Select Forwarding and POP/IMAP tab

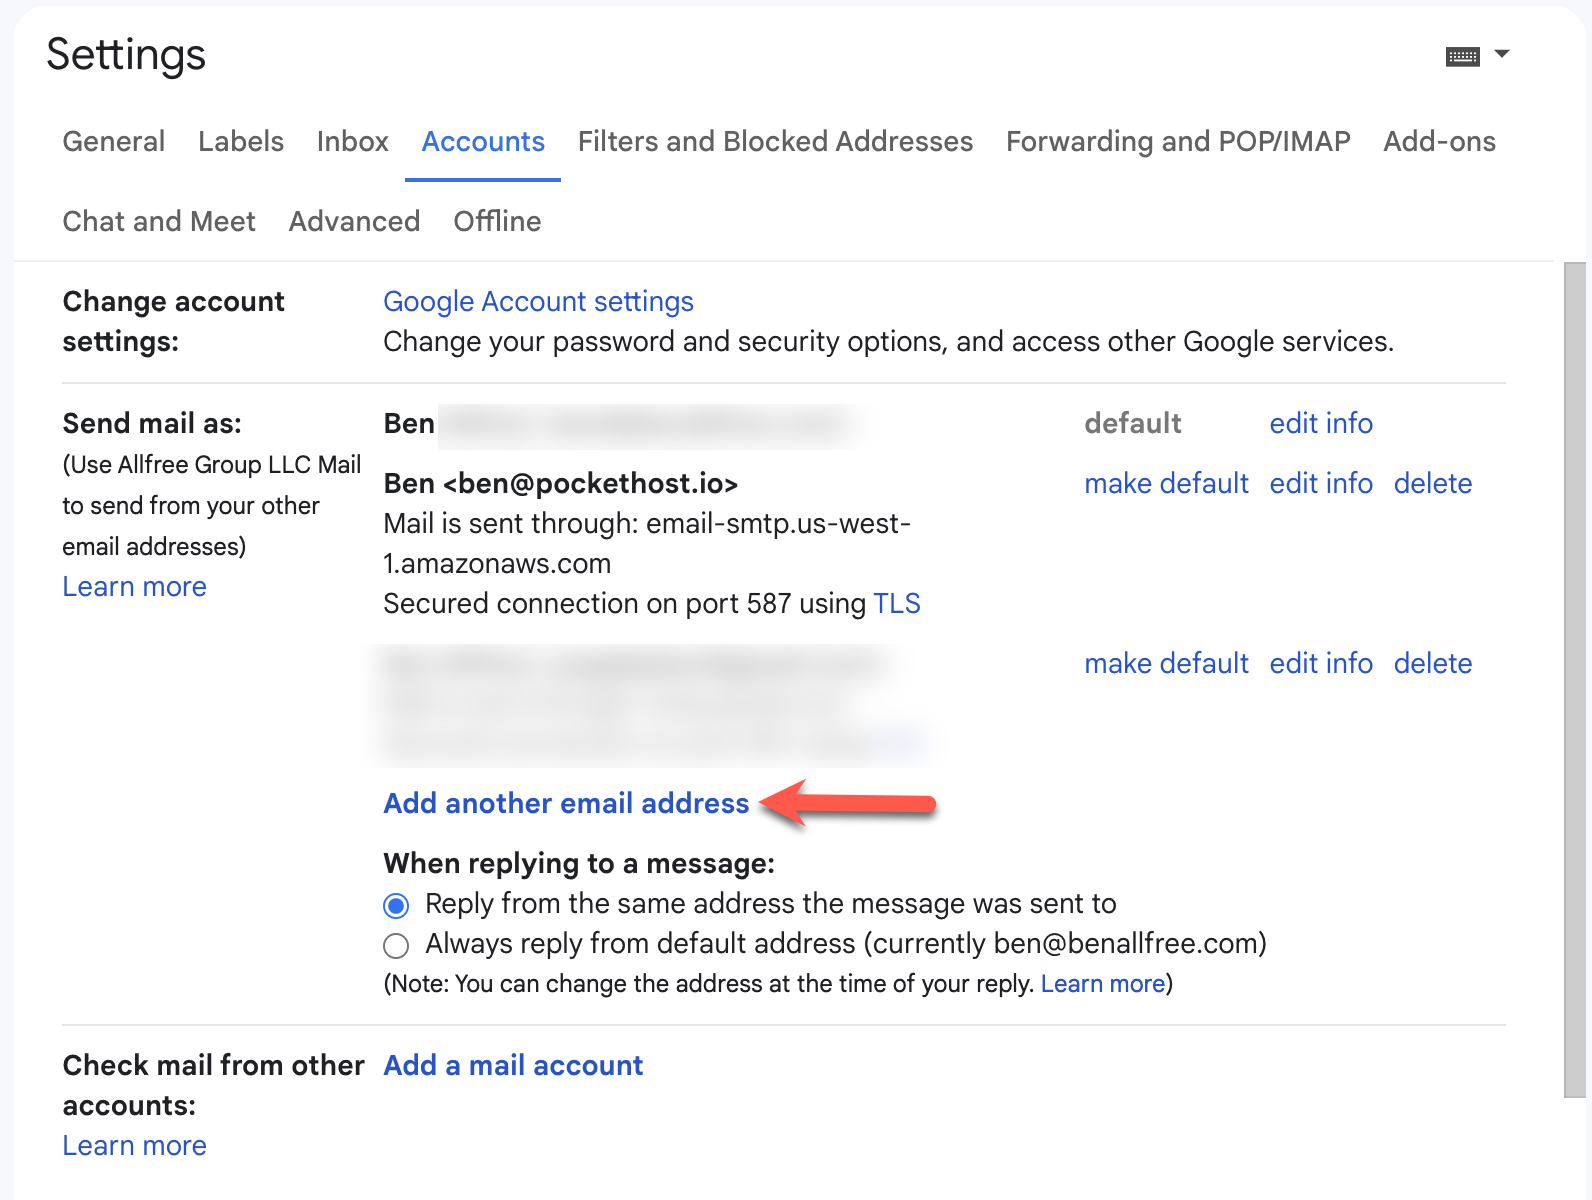[x=1178, y=142]
